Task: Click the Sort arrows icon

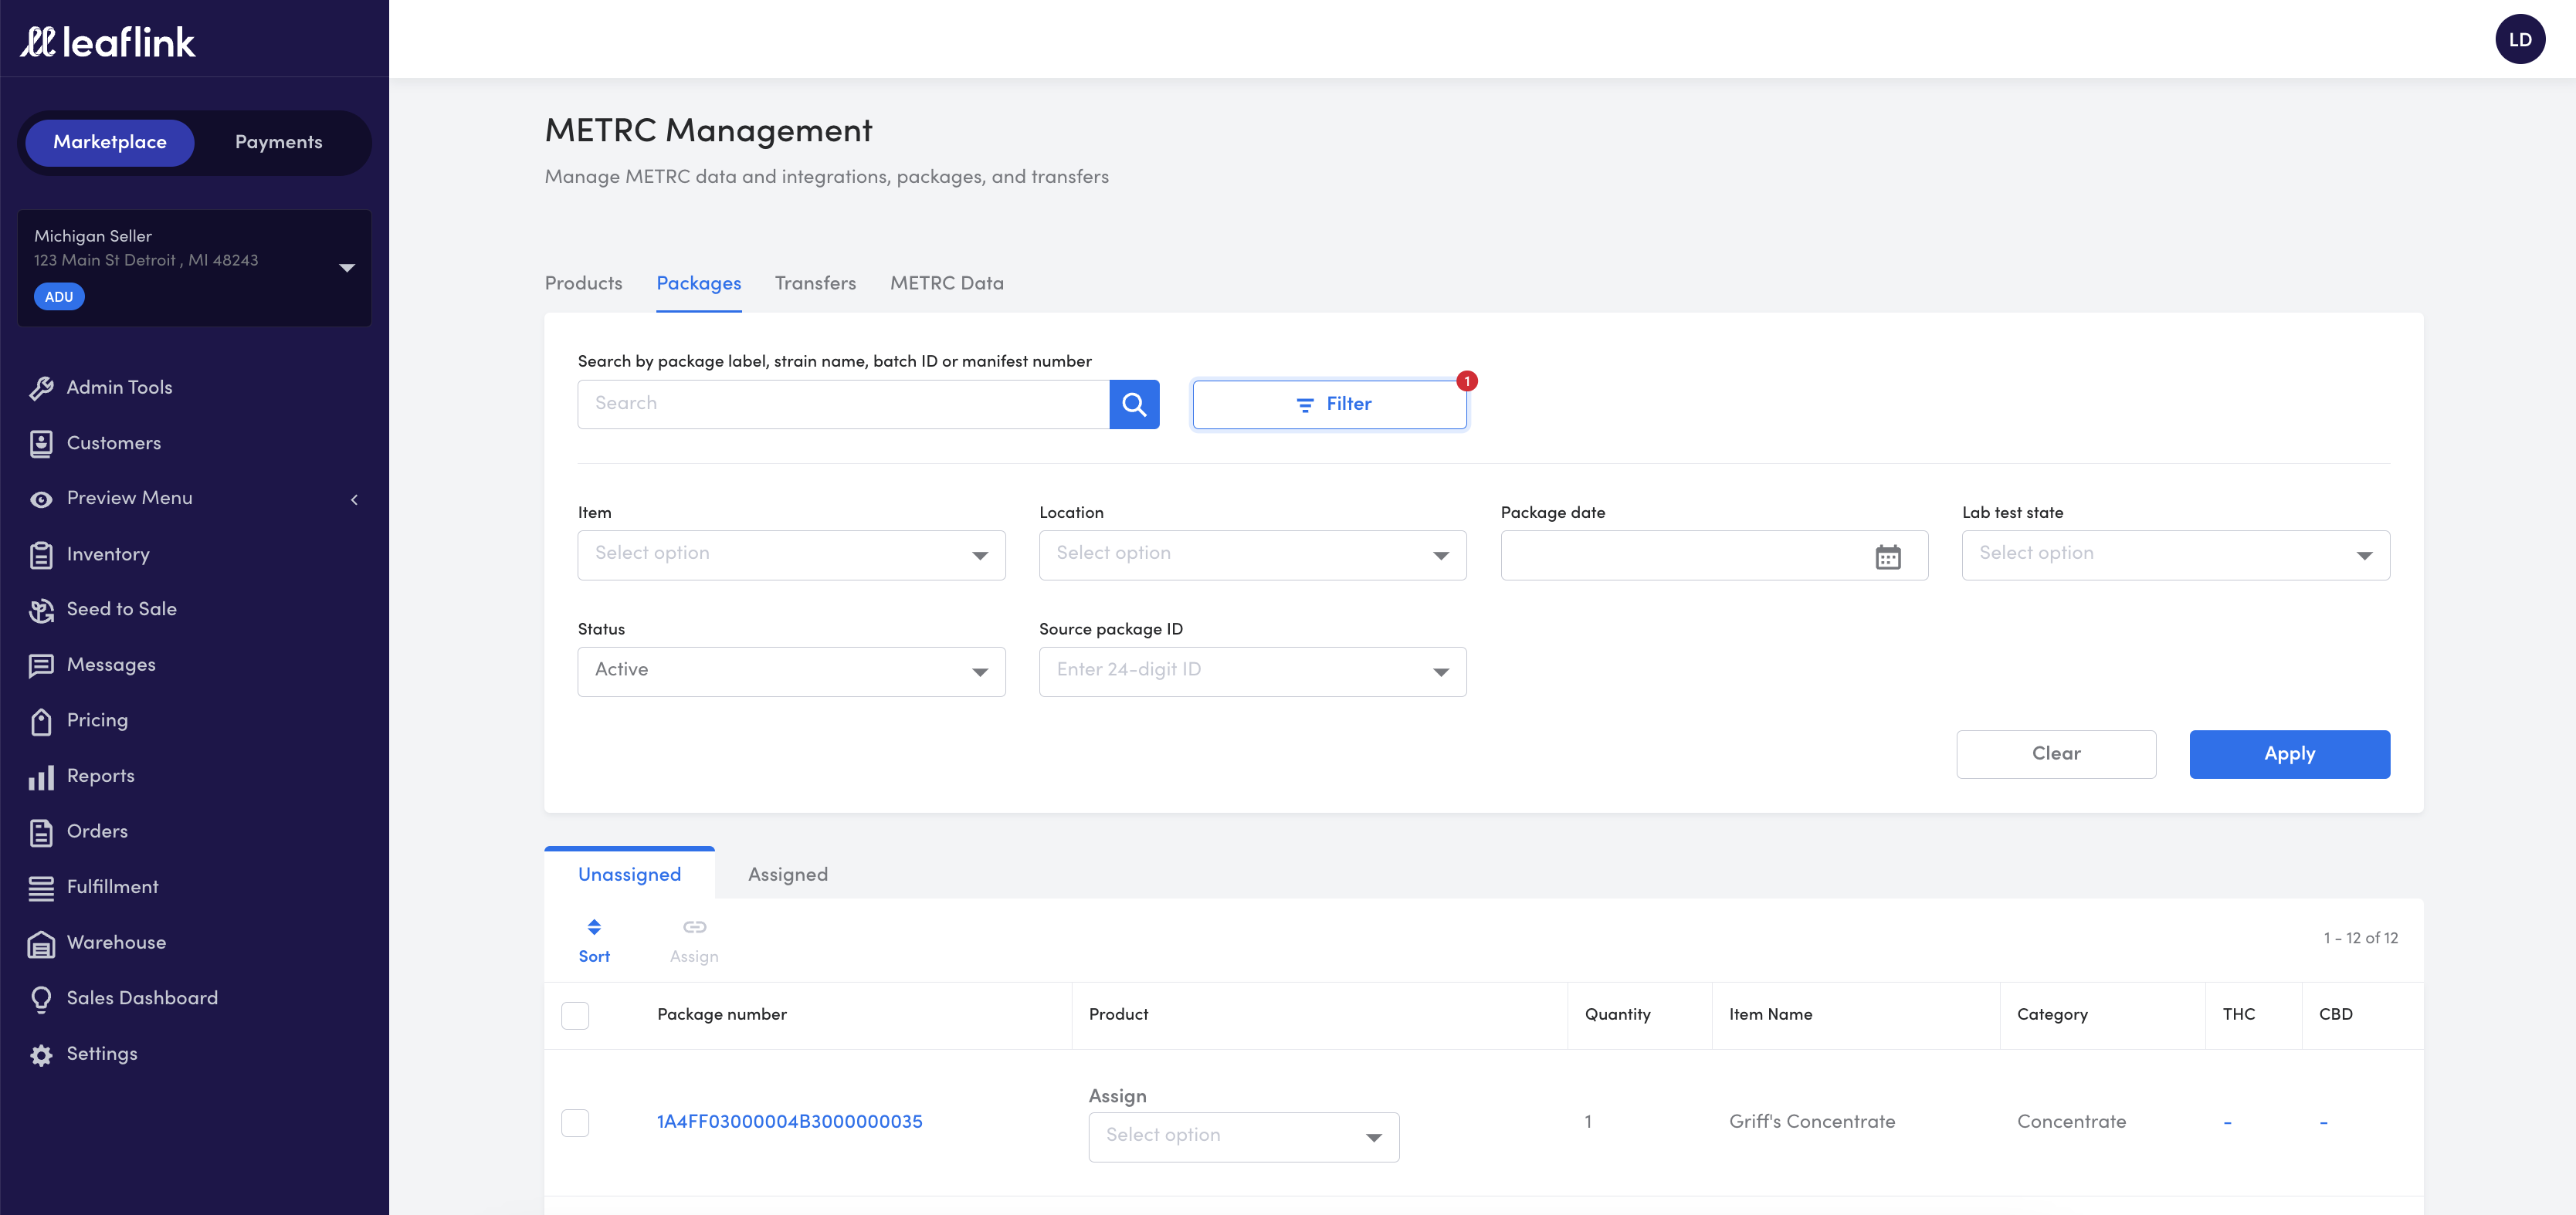Action: [x=594, y=927]
